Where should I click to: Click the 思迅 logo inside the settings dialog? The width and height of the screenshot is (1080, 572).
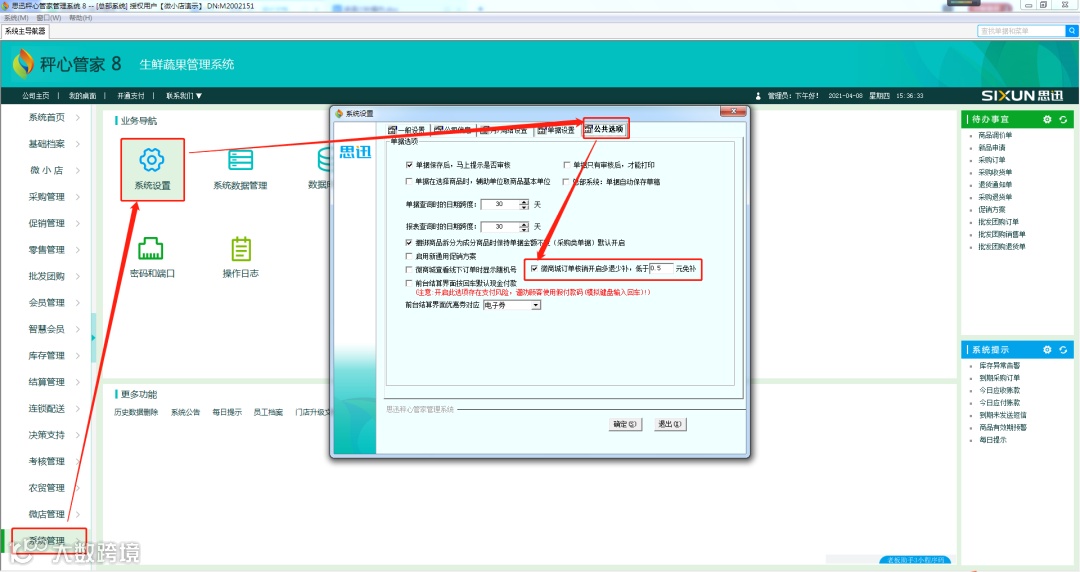pyautogui.click(x=355, y=152)
